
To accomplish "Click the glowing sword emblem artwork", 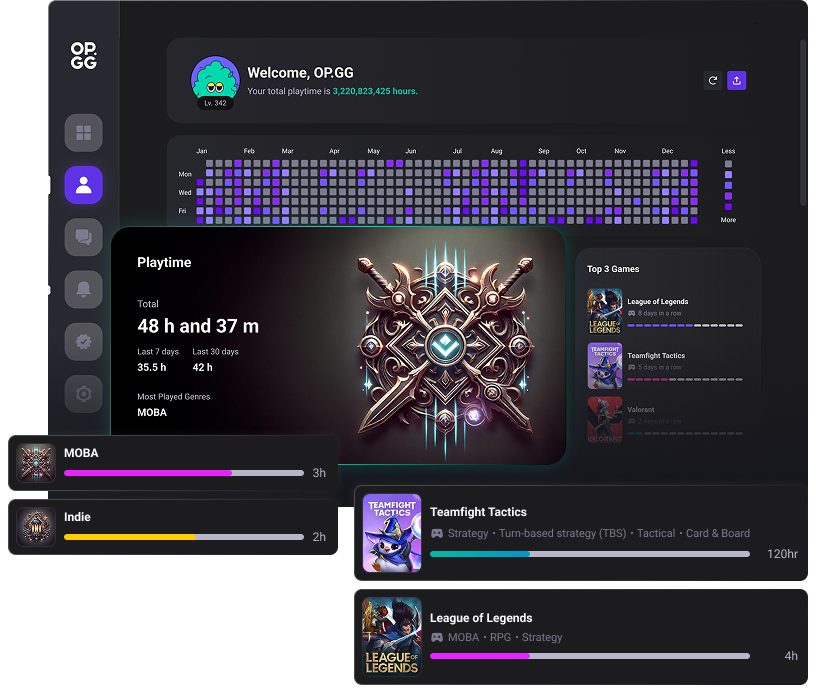I will pos(445,346).
